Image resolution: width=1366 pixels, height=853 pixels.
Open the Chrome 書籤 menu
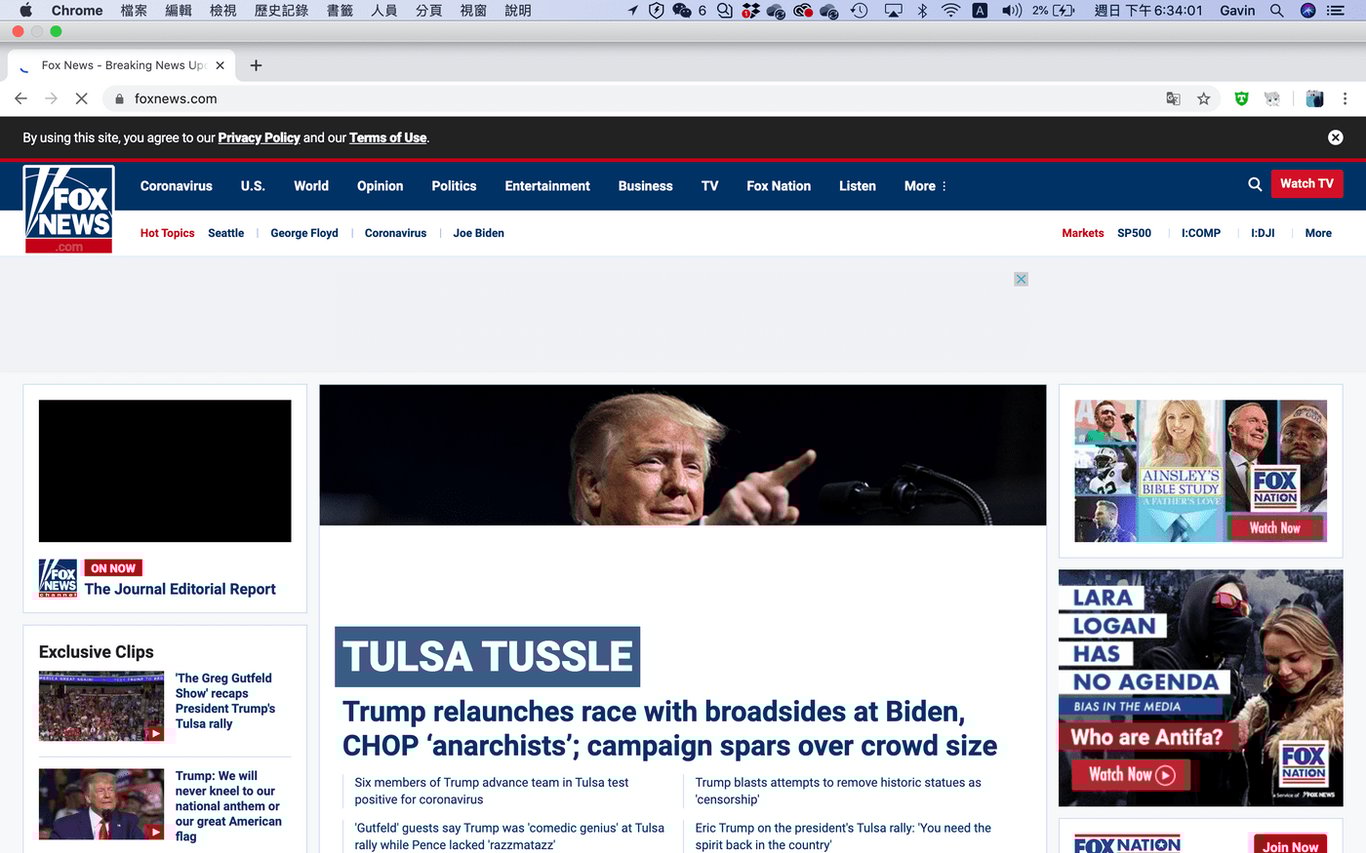339,10
